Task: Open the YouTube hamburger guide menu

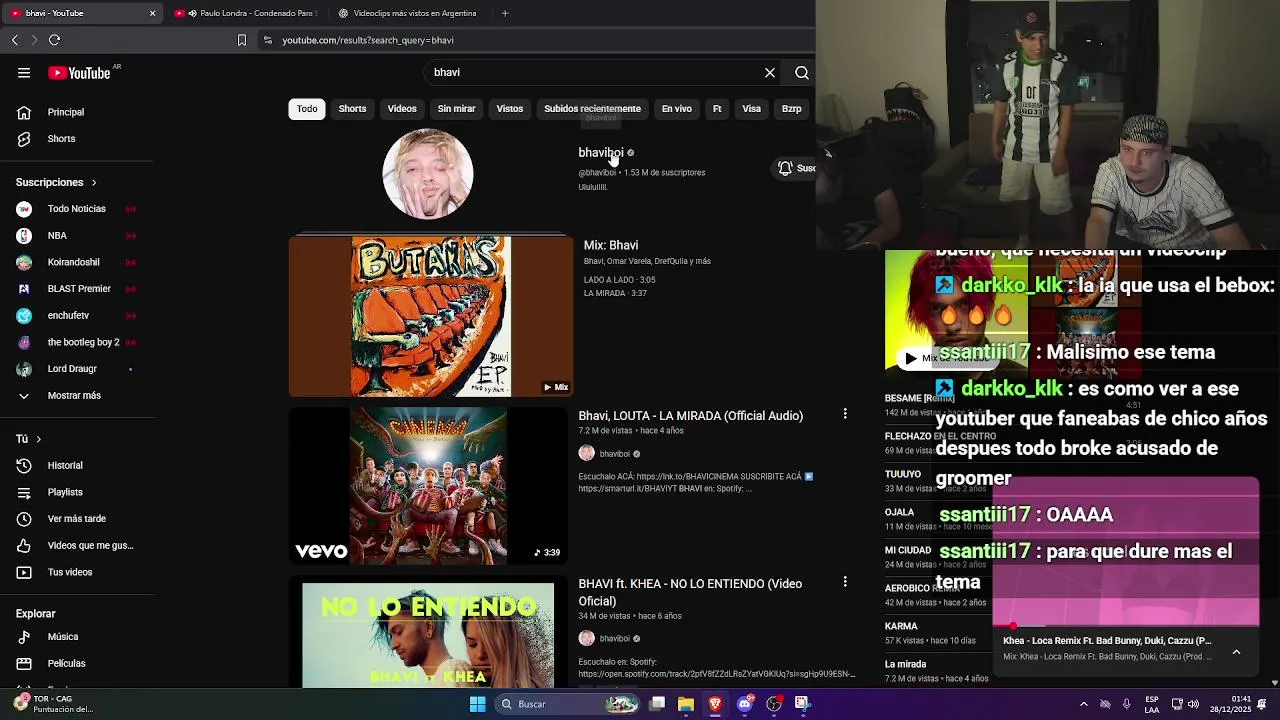Action: [24, 72]
